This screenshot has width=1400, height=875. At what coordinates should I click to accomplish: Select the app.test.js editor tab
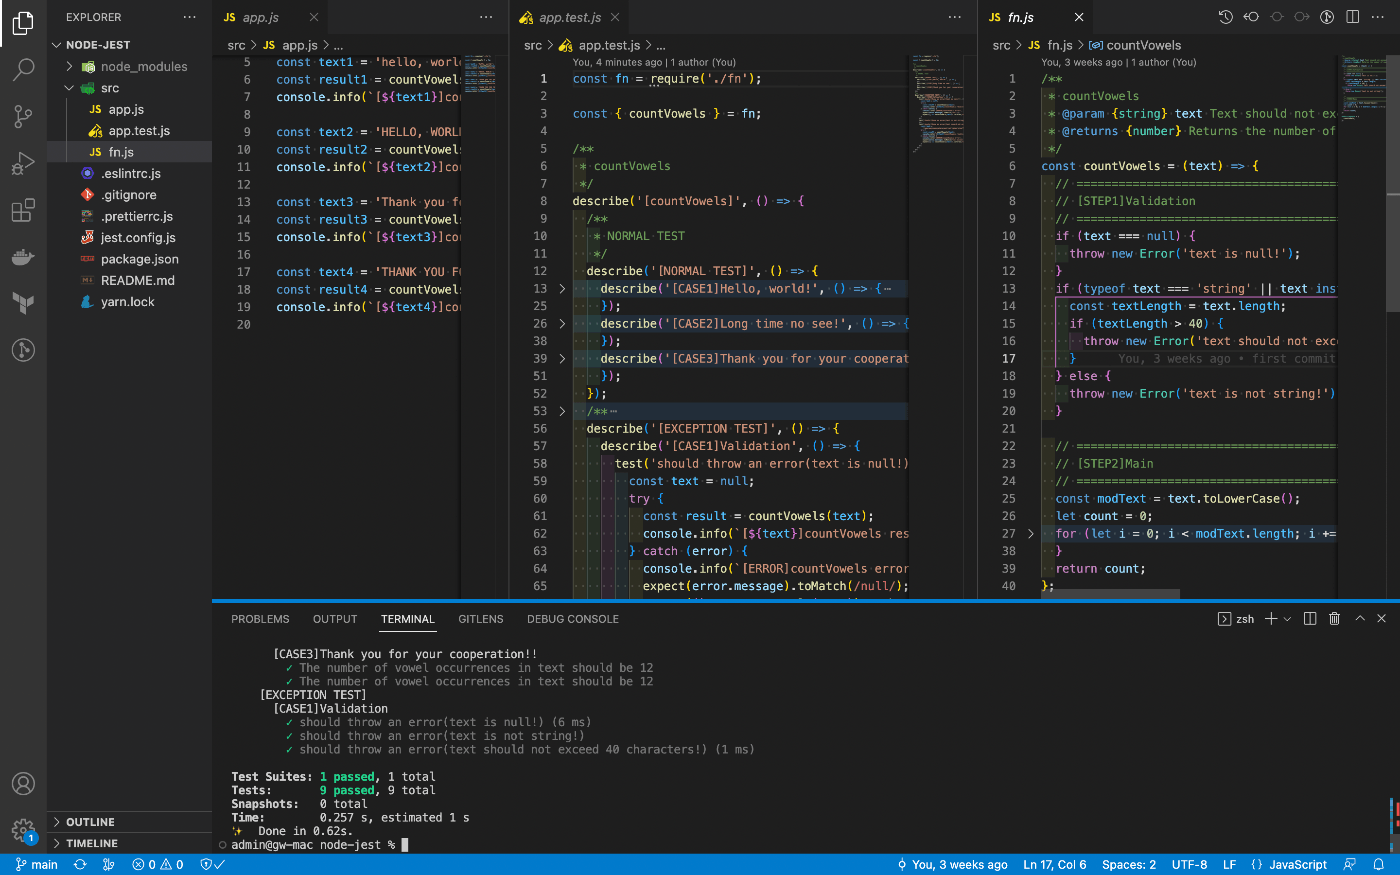click(x=570, y=17)
